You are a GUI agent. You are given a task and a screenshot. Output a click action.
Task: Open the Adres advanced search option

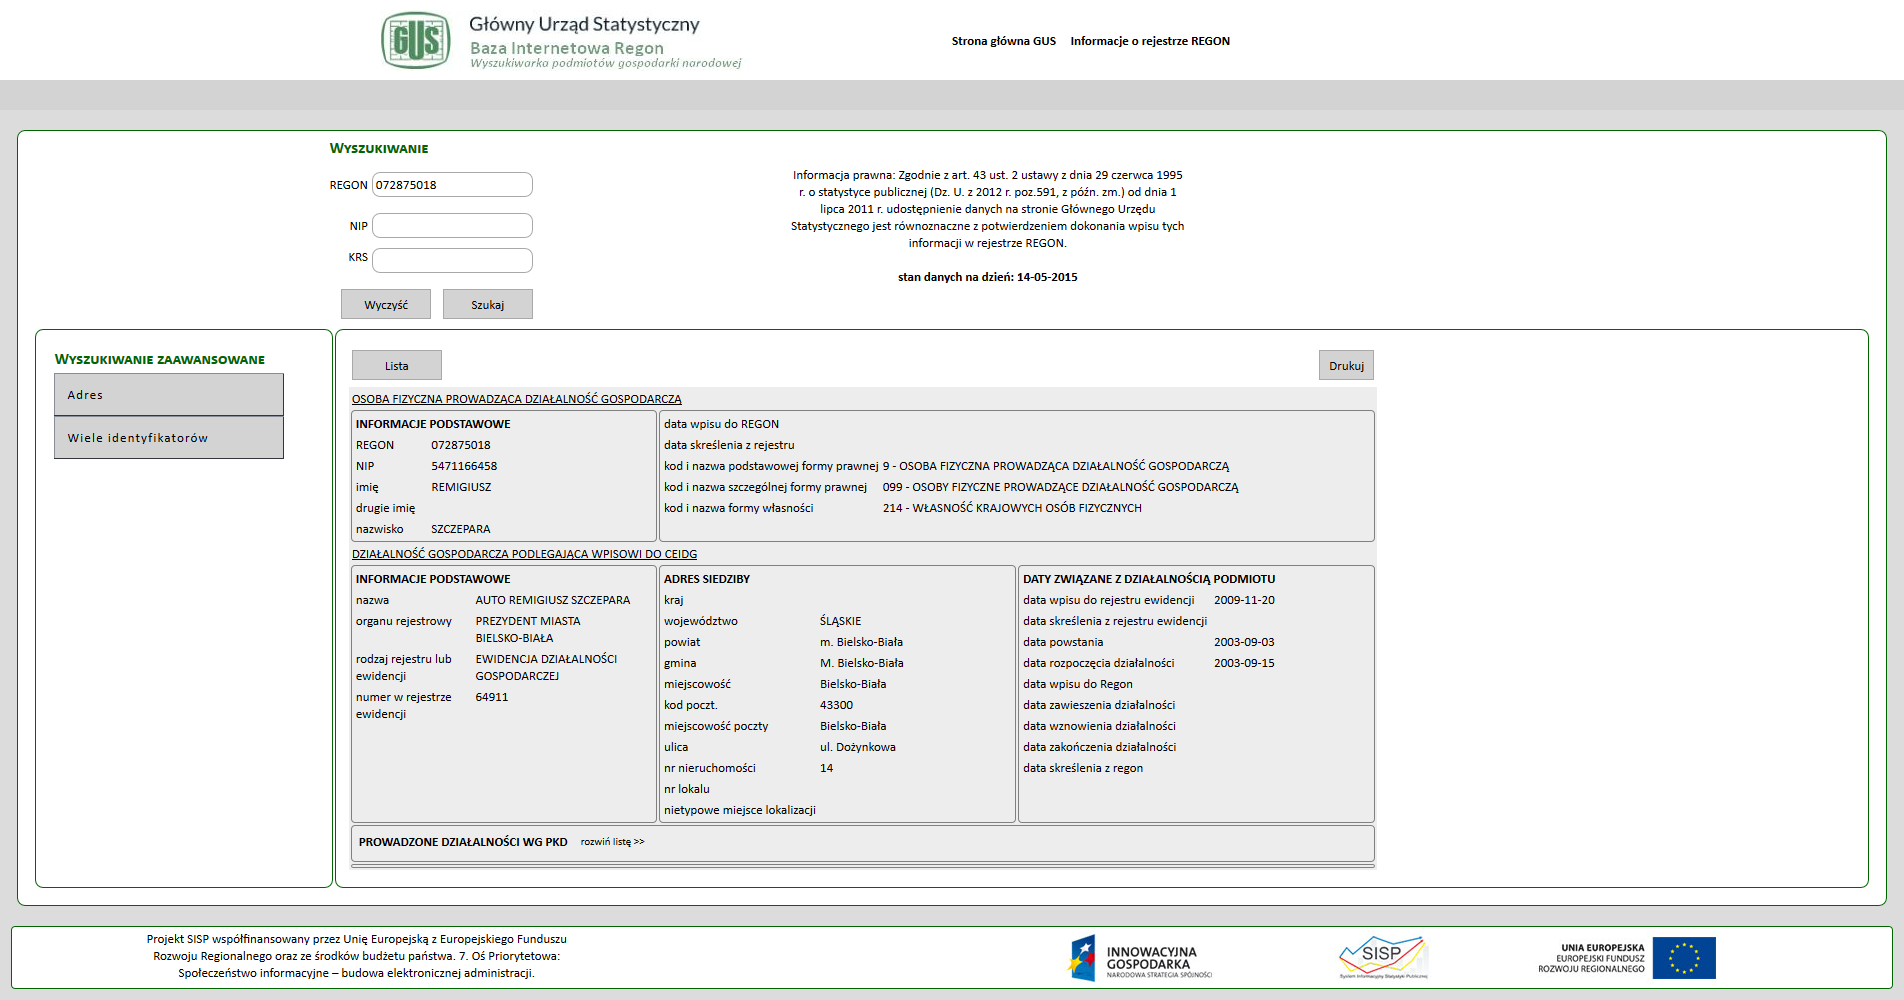click(169, 395)
